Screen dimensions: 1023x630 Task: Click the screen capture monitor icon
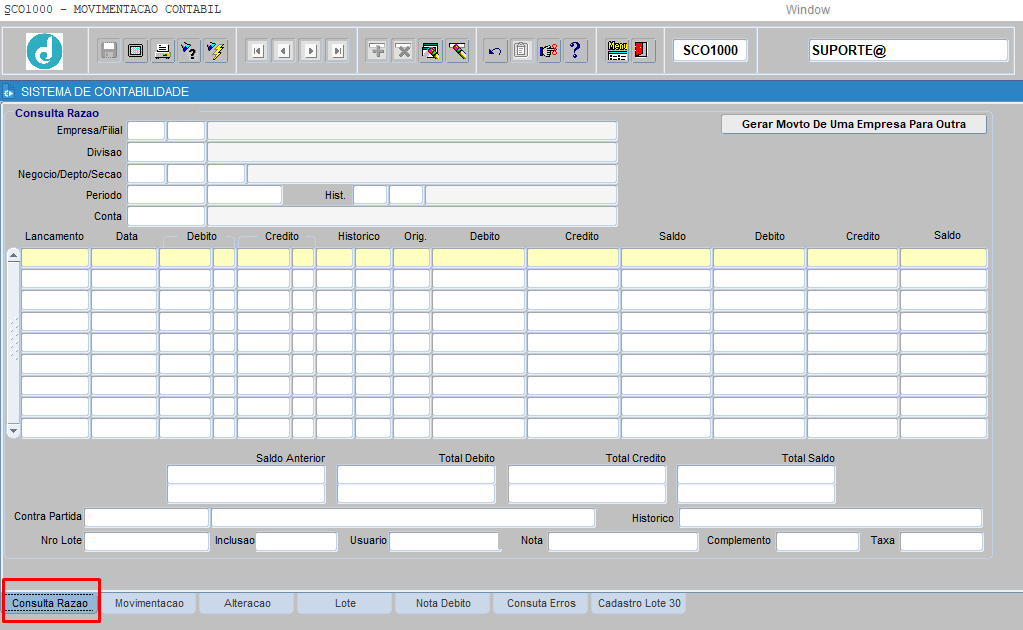coord(136,50)
